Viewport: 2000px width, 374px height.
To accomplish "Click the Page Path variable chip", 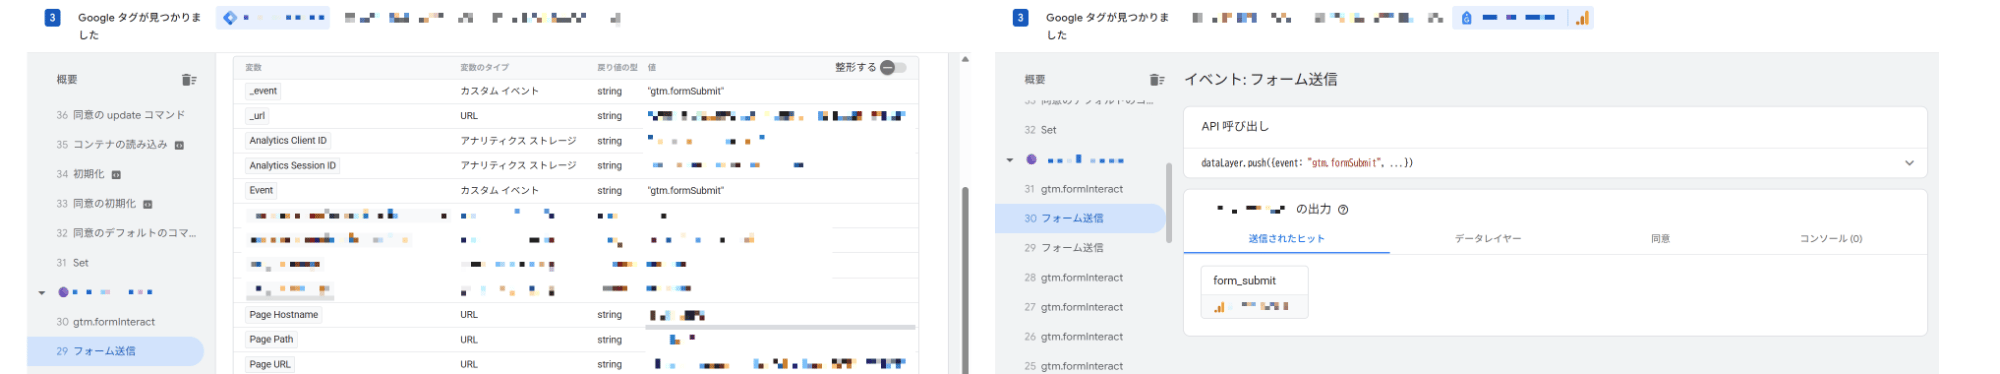I will [271, 340].
